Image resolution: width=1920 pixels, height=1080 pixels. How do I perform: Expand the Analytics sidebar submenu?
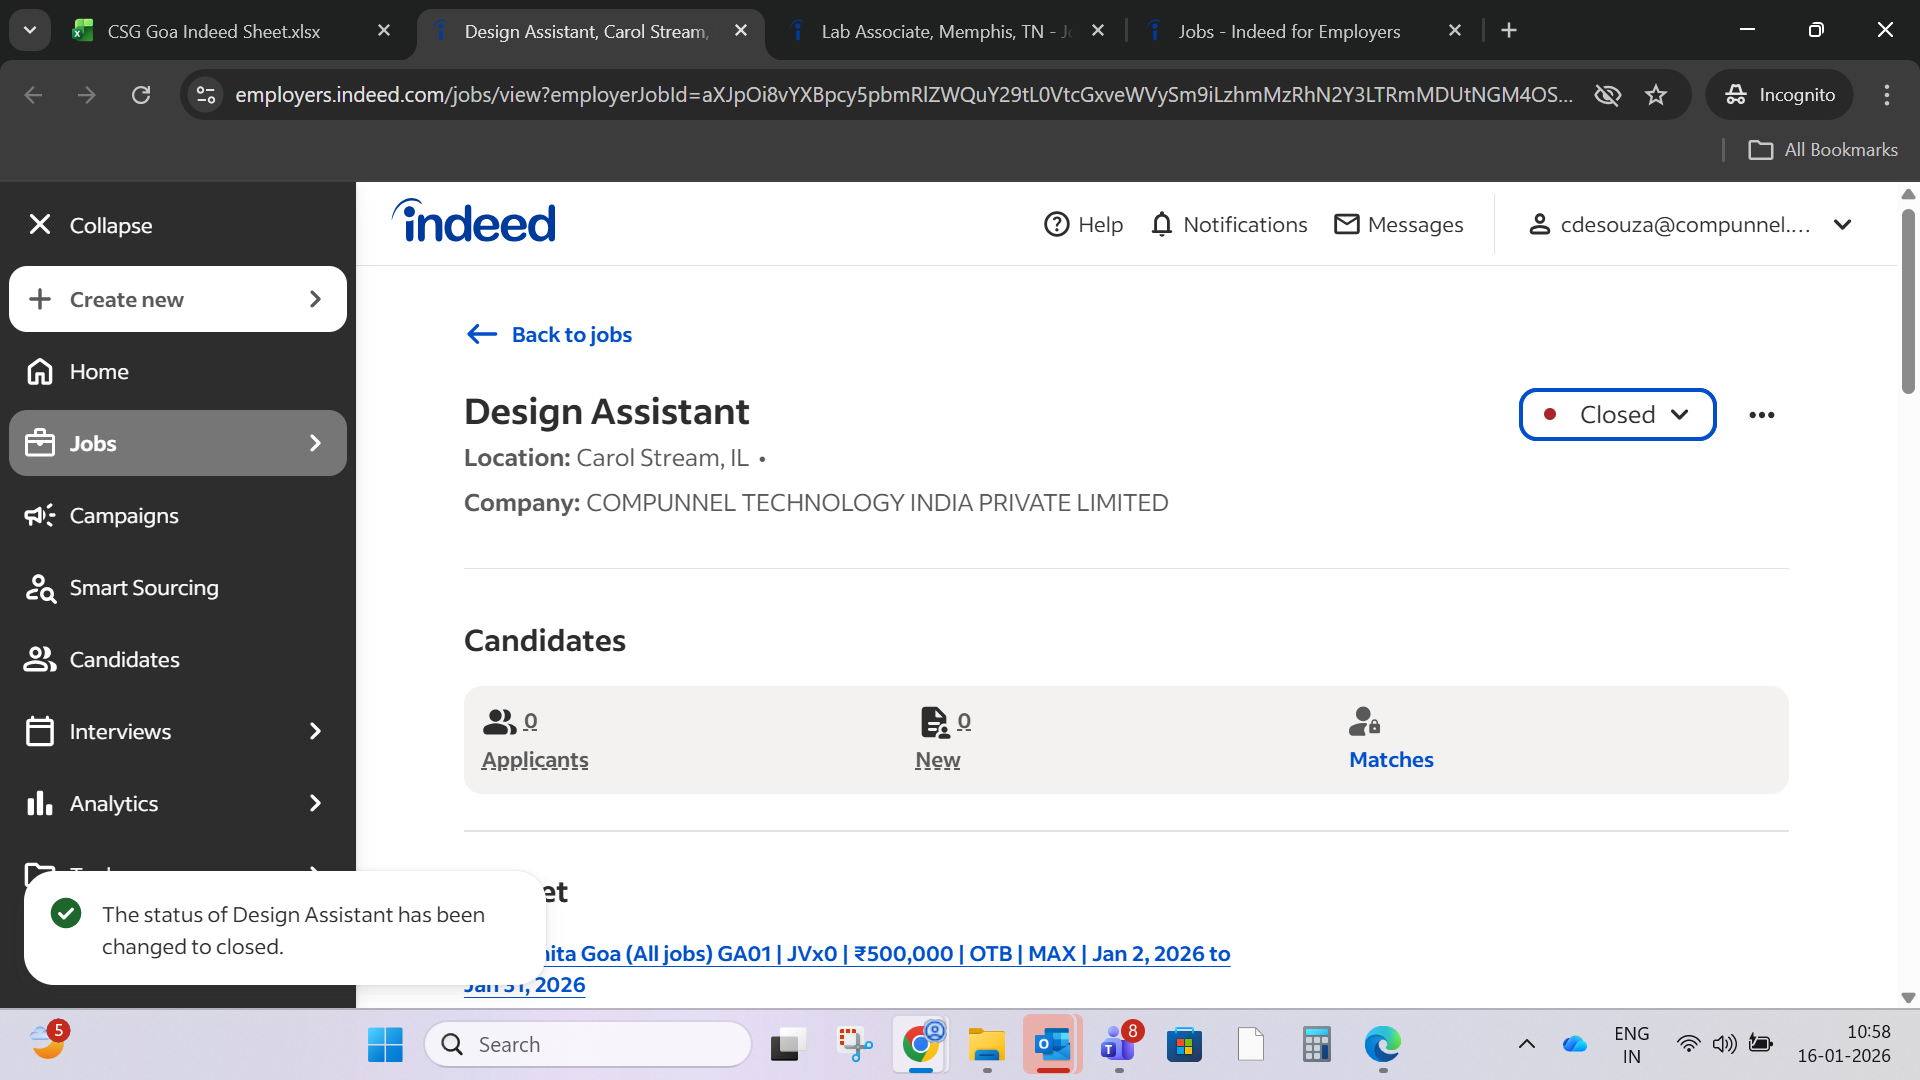pyautogui.click(x=315, y=804)
